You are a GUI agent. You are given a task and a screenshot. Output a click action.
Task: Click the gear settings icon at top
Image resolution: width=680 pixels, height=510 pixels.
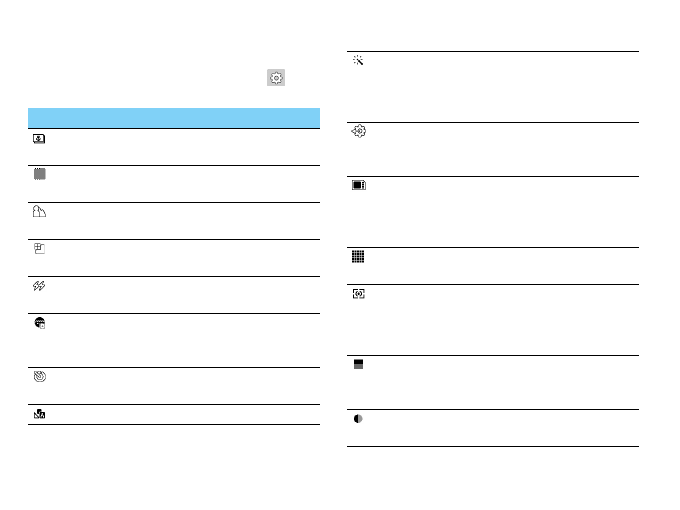[x=276, y=78]
